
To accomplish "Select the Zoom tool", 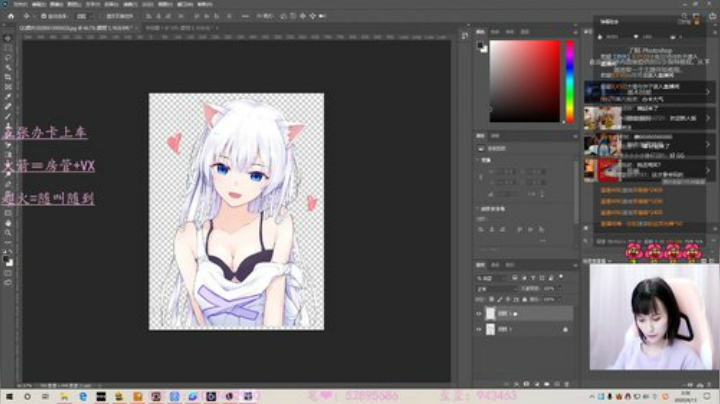I will 8,232.
